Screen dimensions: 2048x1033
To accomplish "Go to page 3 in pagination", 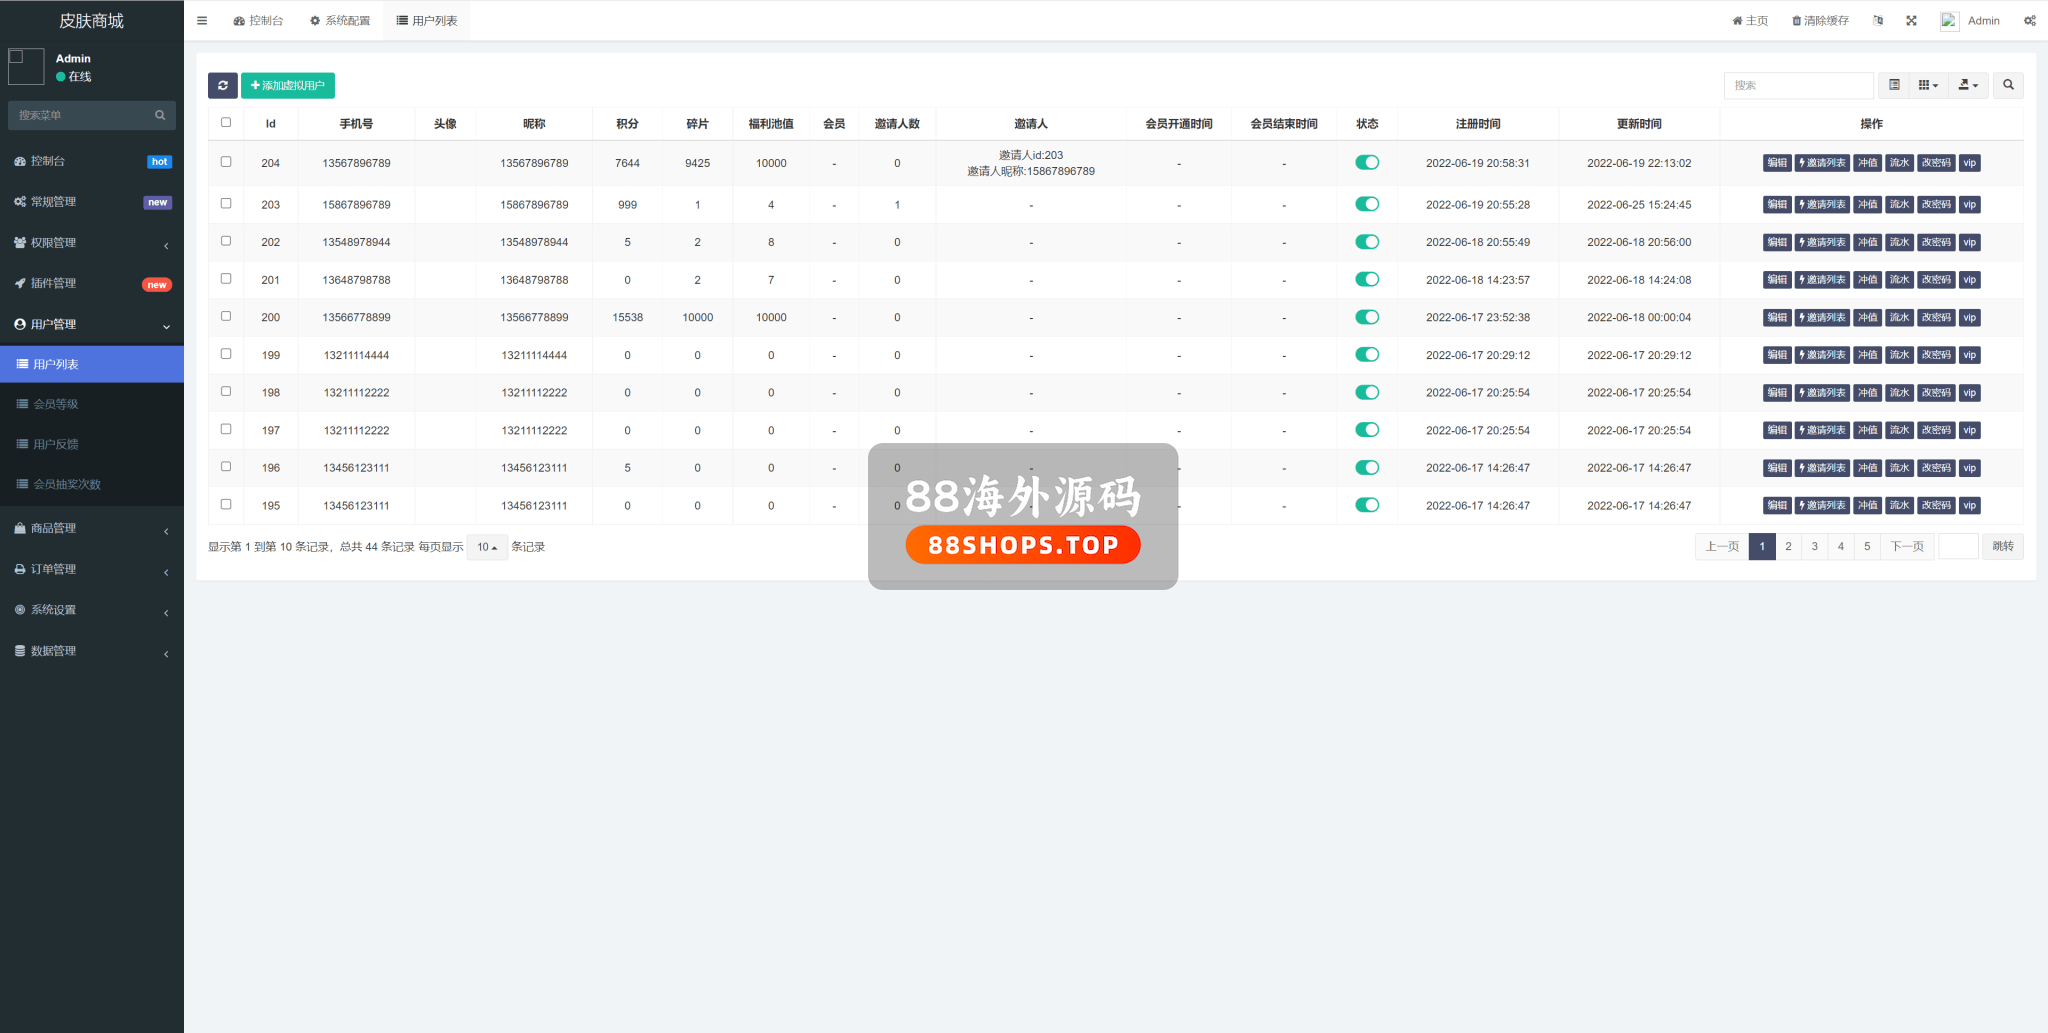I will coord(1814,547).
